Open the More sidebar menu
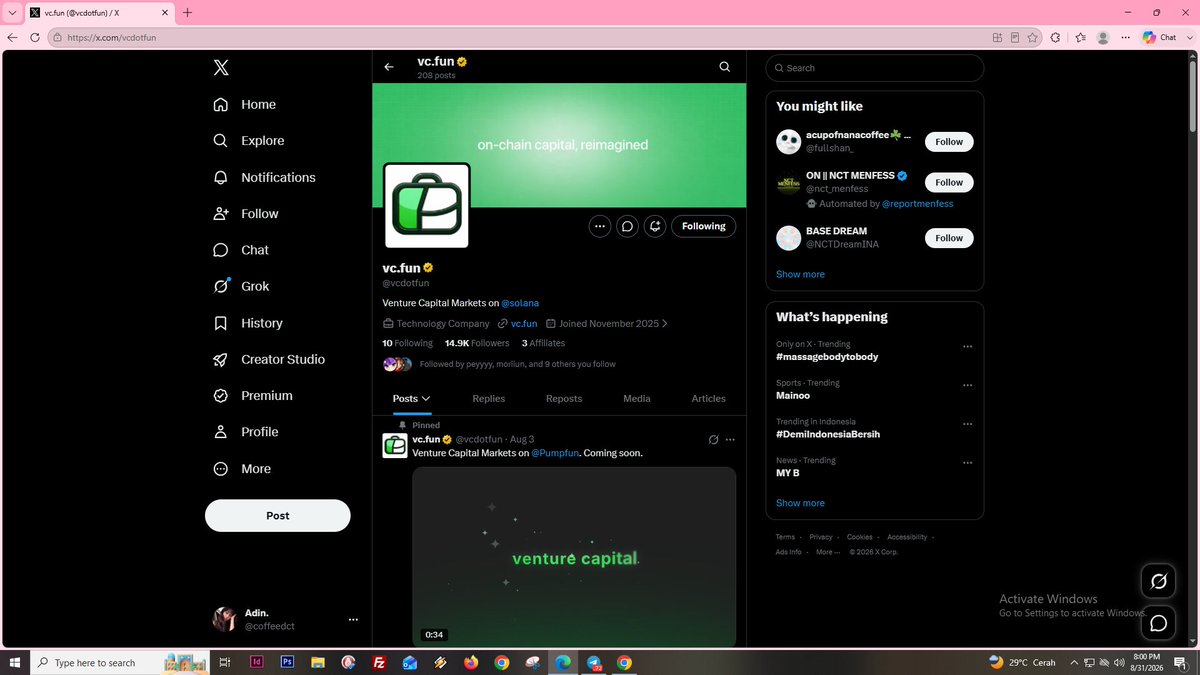Screen dimensions: 1200x675 [241, 468]
